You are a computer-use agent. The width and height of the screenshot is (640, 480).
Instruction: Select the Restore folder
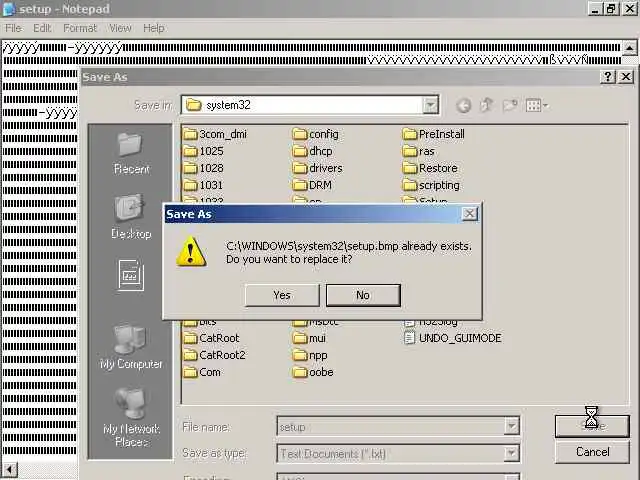[430, 168]
